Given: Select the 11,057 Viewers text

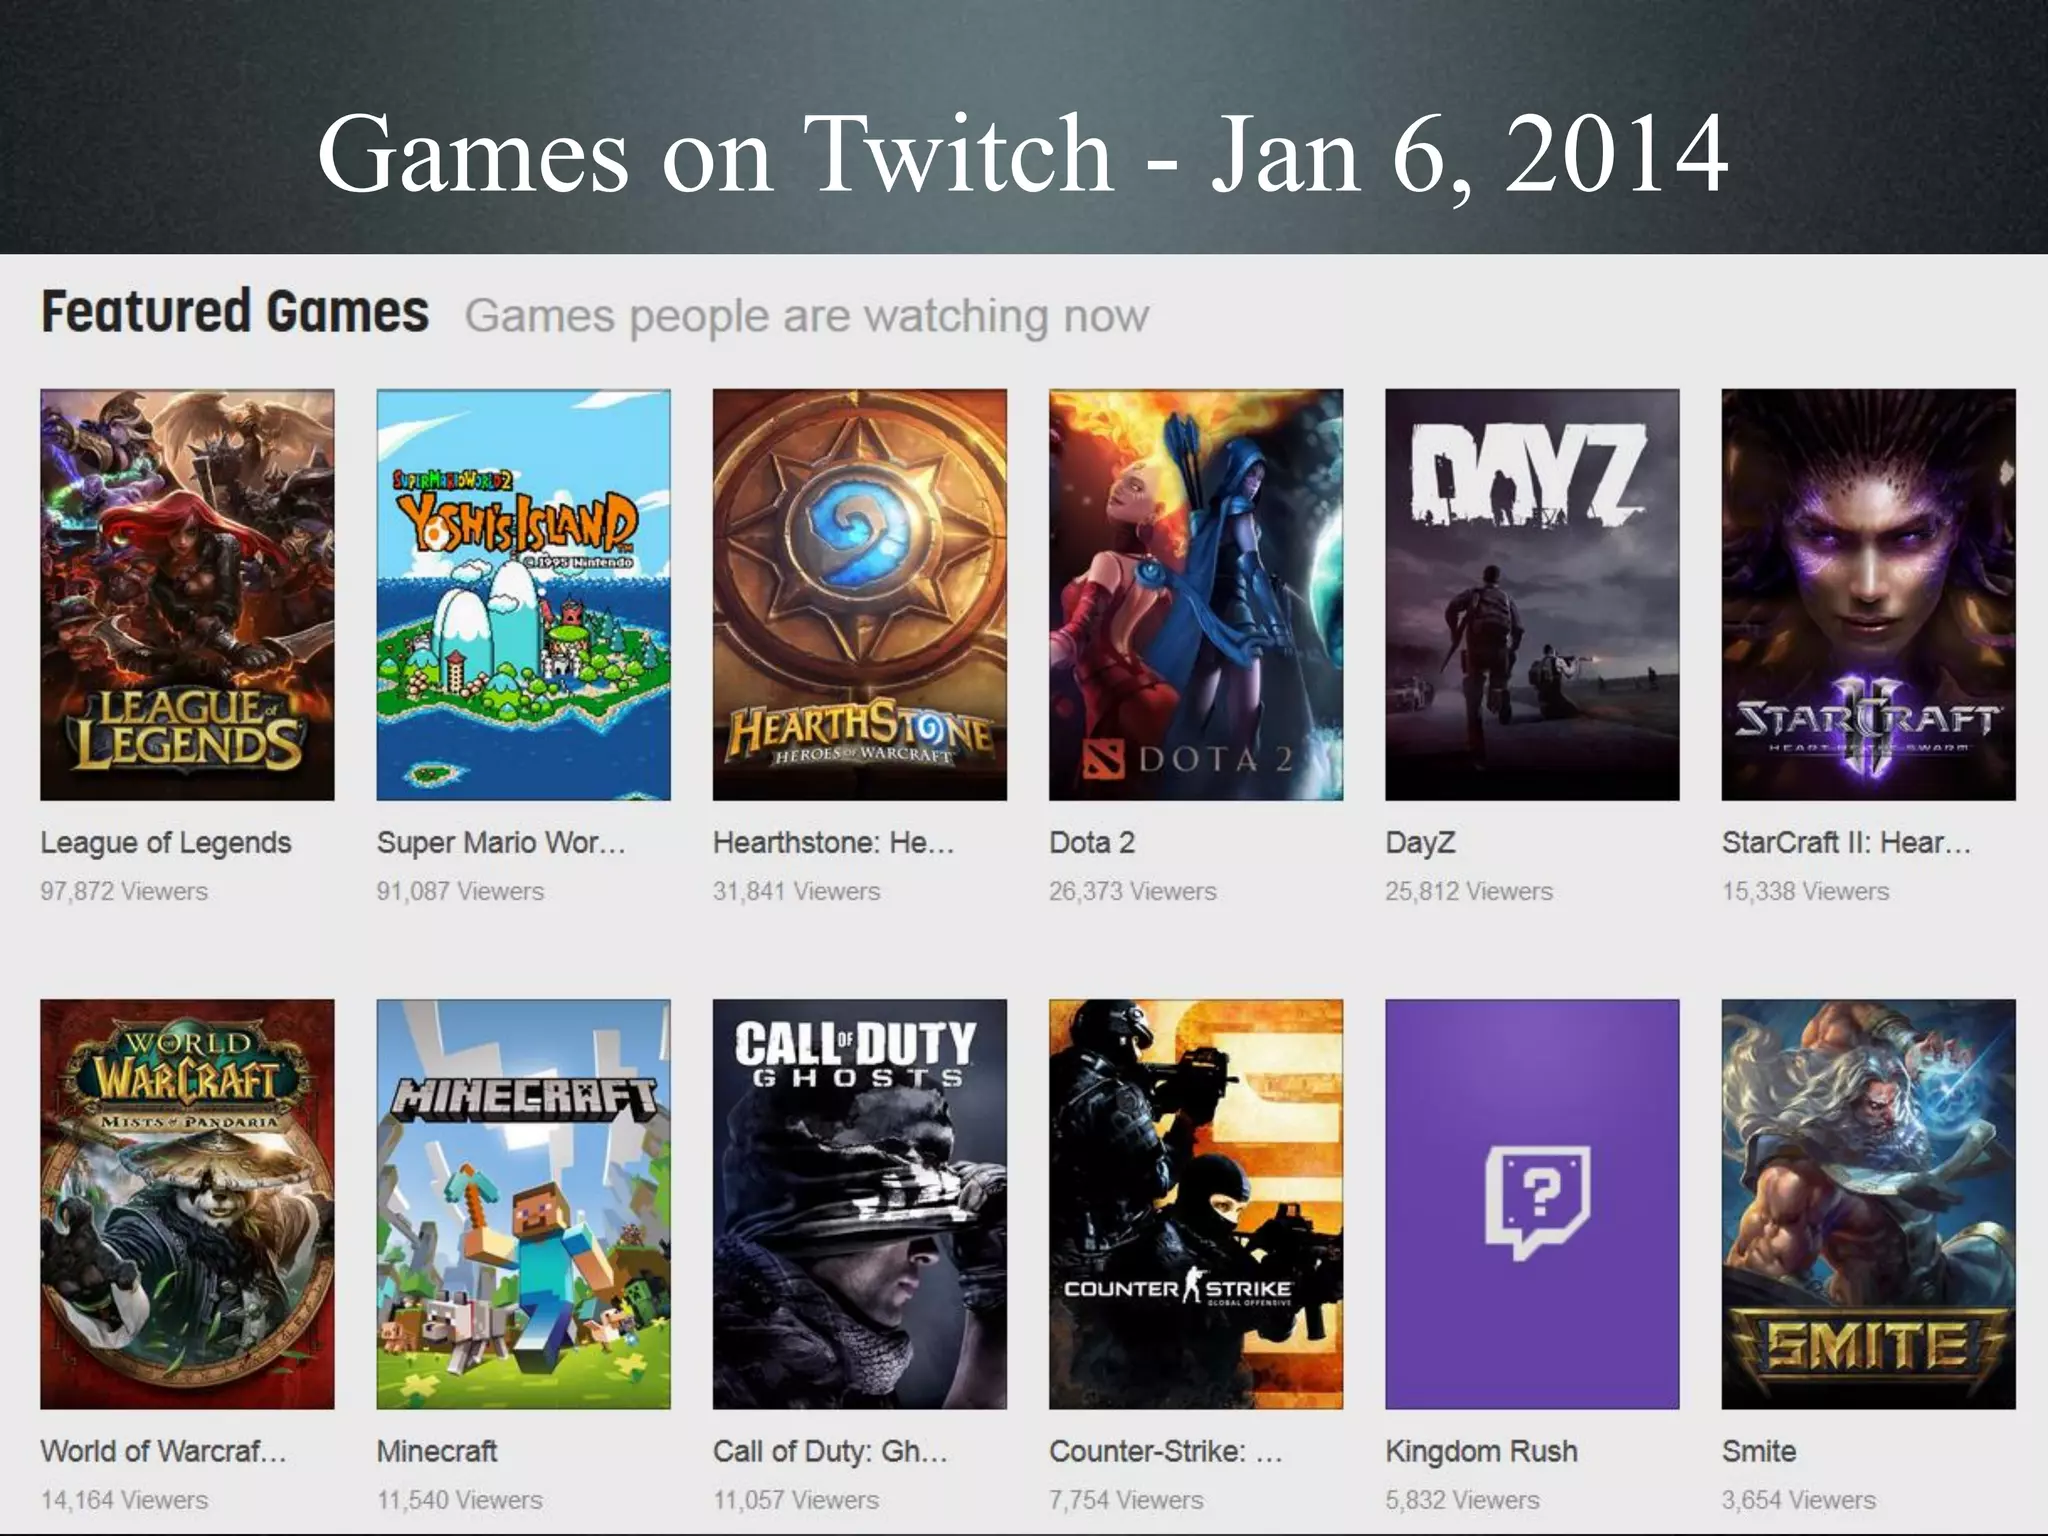Looking at the screenshot, I should [x=795, y=1500].
